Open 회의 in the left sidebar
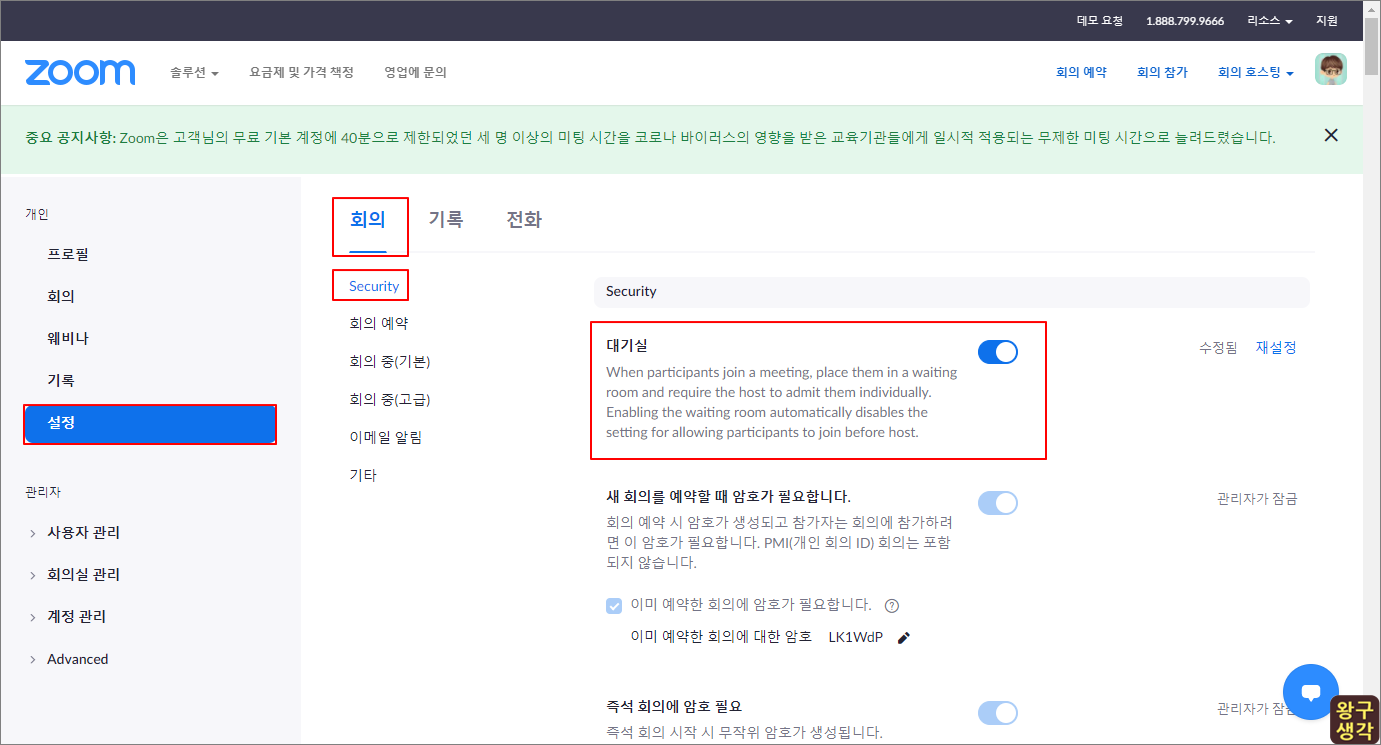 61,297
